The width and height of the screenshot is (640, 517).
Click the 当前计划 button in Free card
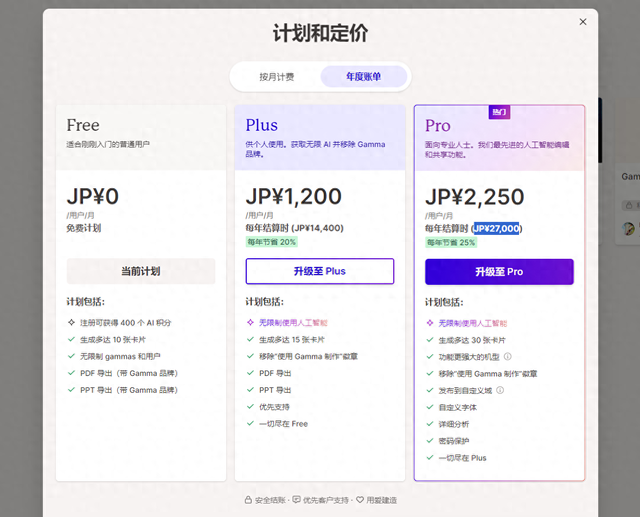point(141,271)
